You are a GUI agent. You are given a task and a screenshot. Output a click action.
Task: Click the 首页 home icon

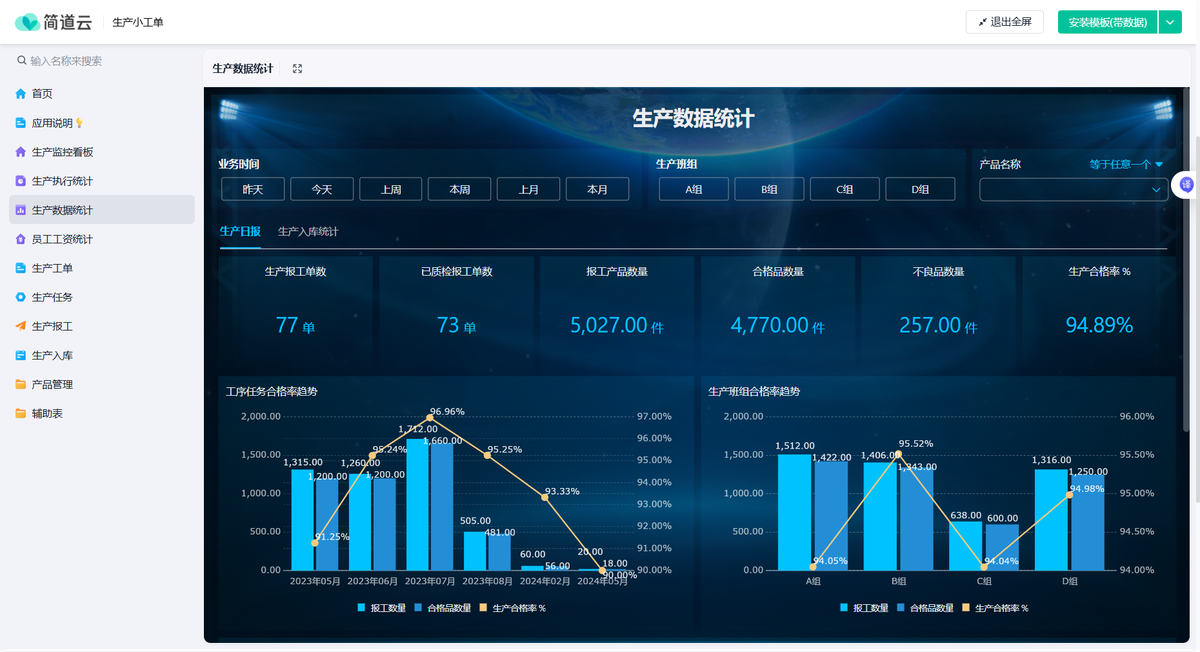pyautogui.click(x=21, y=94)
